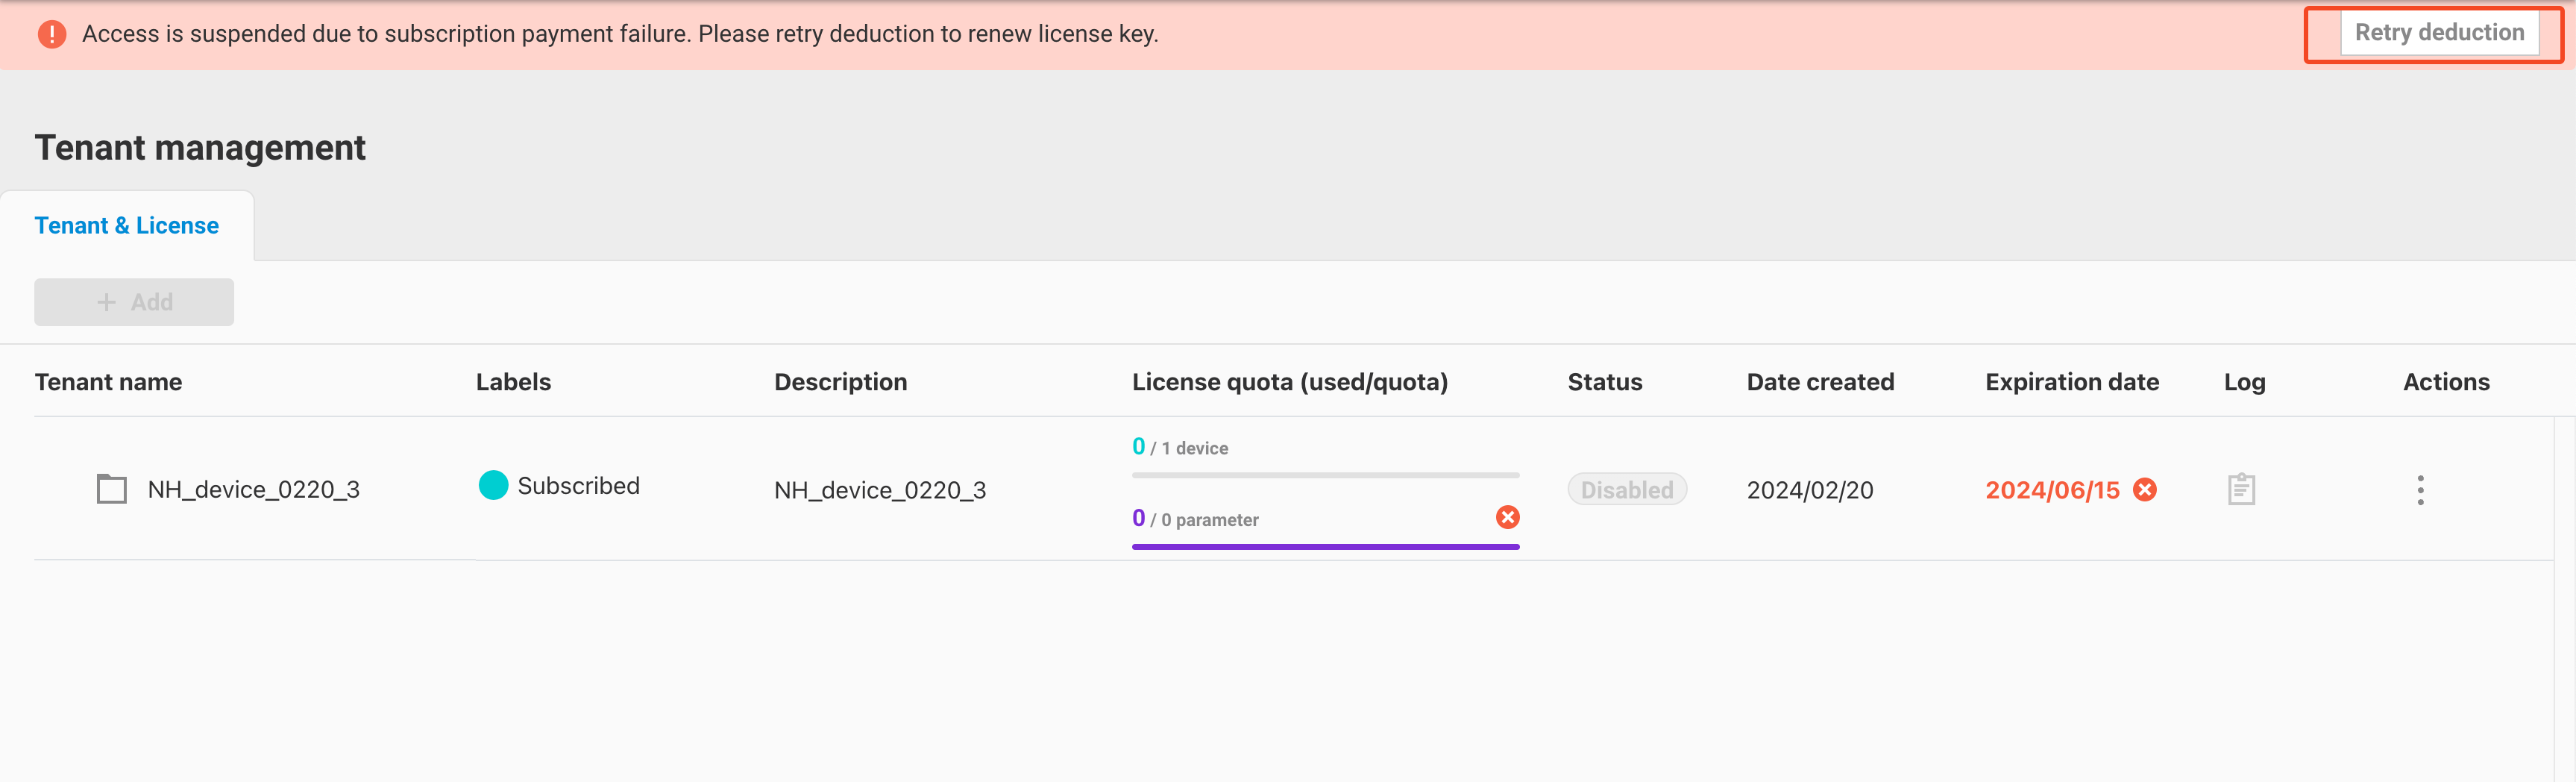Open the three-dot Actions icon for the tenant row
Image resolution: width=2576 pixels, height=782 pixels.
pos(2421,489)
